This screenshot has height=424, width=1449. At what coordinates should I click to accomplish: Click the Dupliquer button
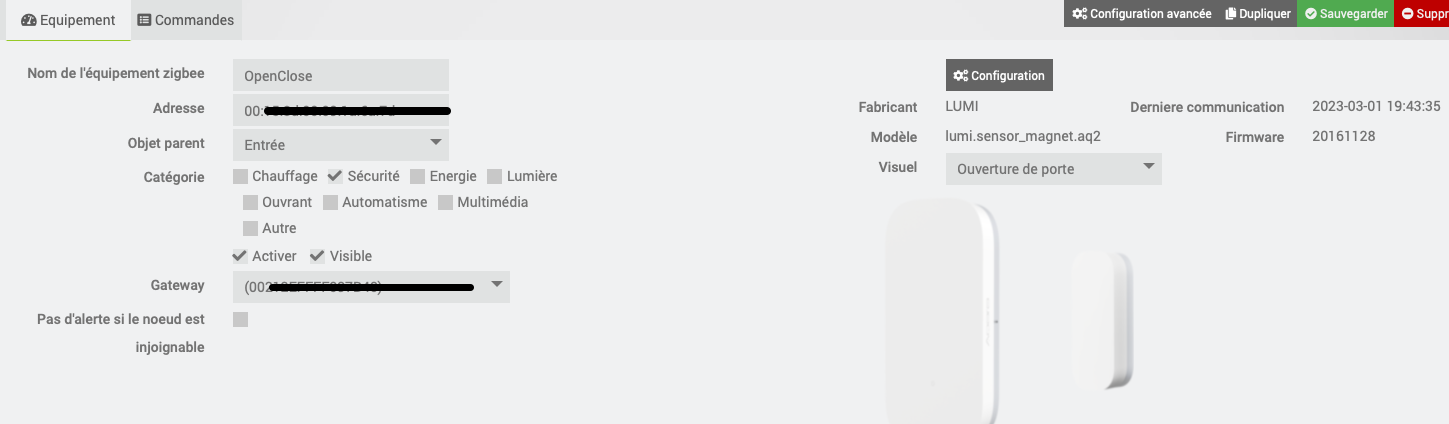coord(1258,14)
